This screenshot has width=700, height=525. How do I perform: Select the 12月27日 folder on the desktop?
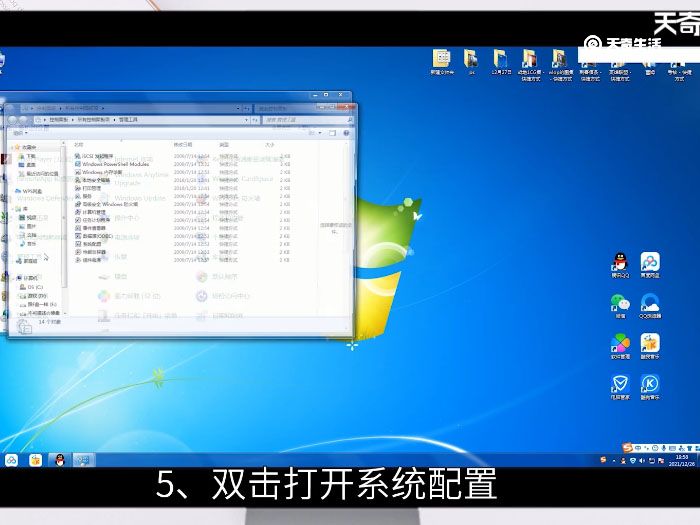pyautogui.click(x=501, y=62)
